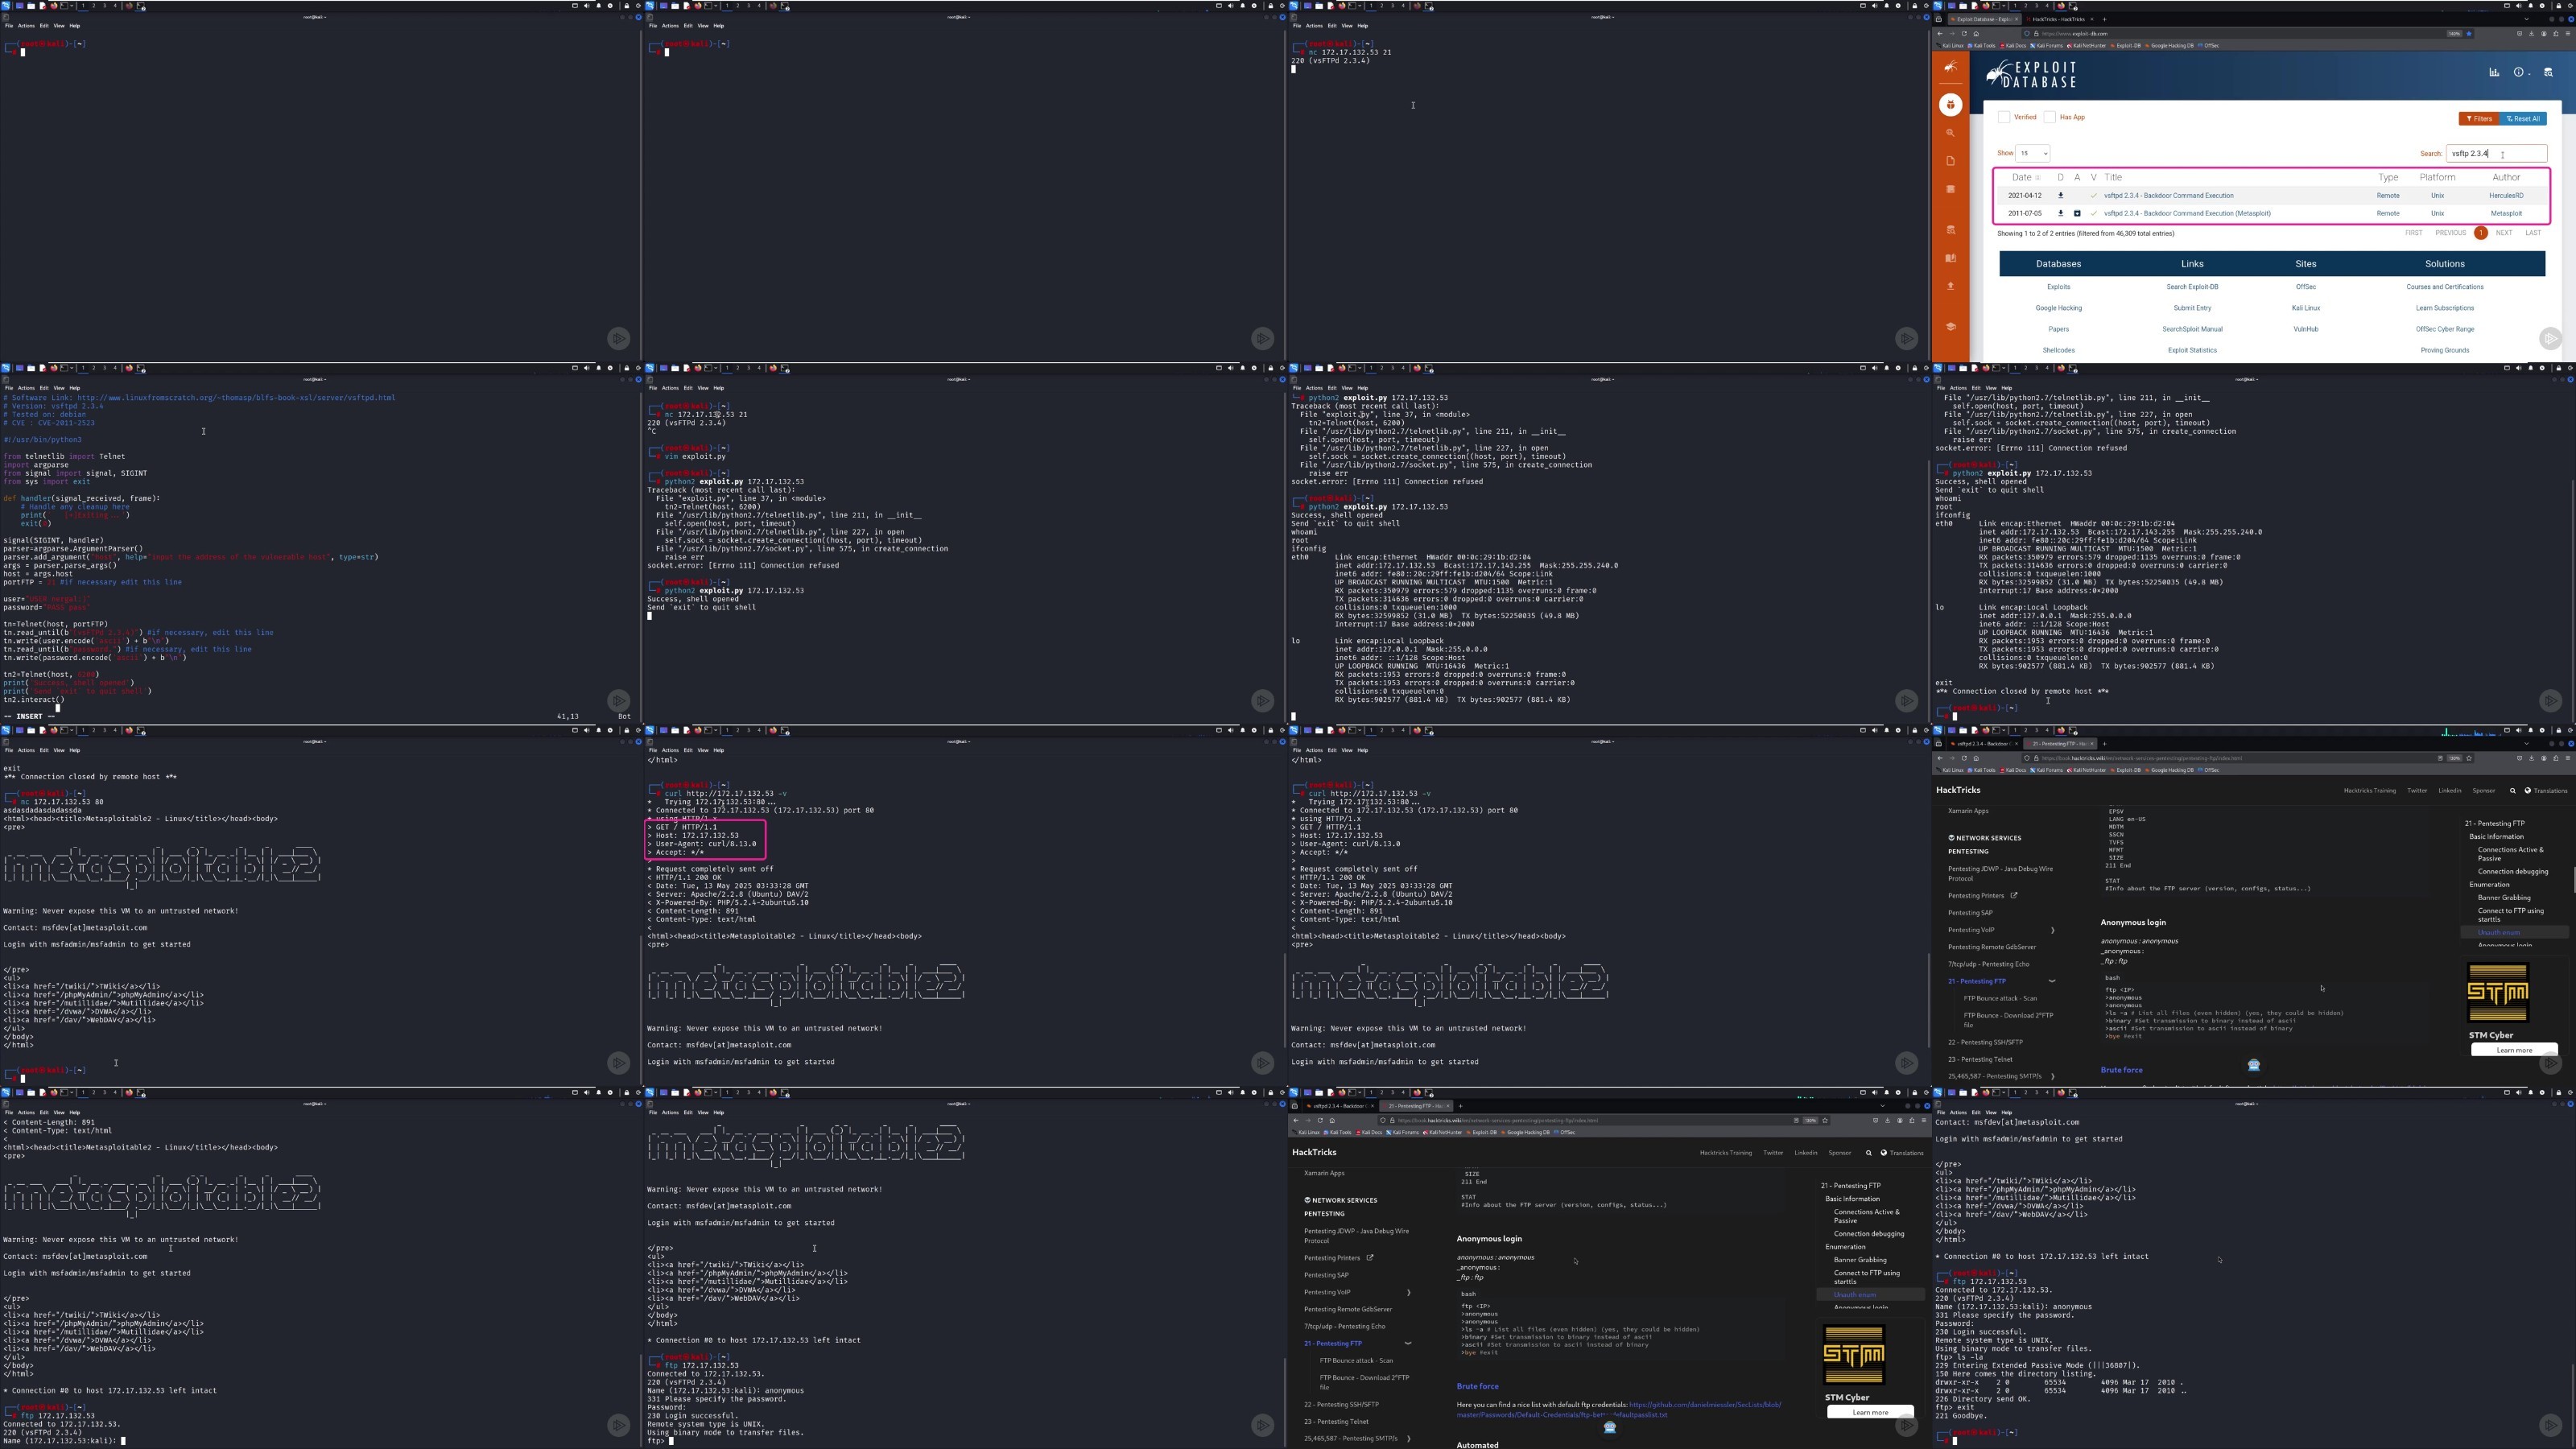Open the GitHub SecLists default credentials link in HackTricks

click(1618, 1409)
